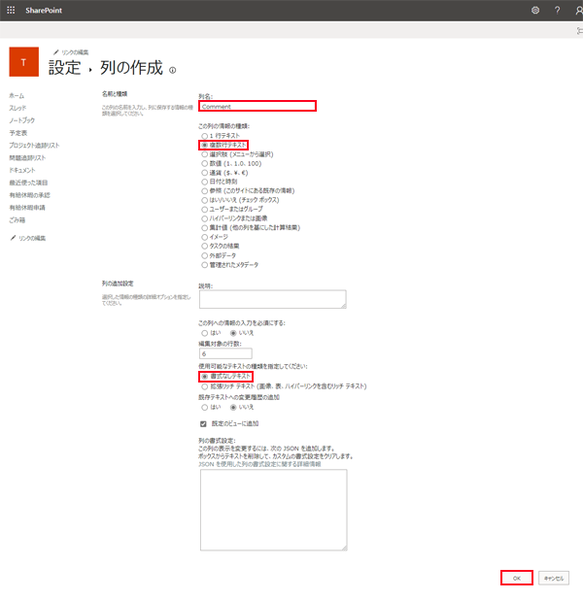Select the 1 行テキスト radio button
The height and width of the screenshot is (600, 583).
click(205, 136)
